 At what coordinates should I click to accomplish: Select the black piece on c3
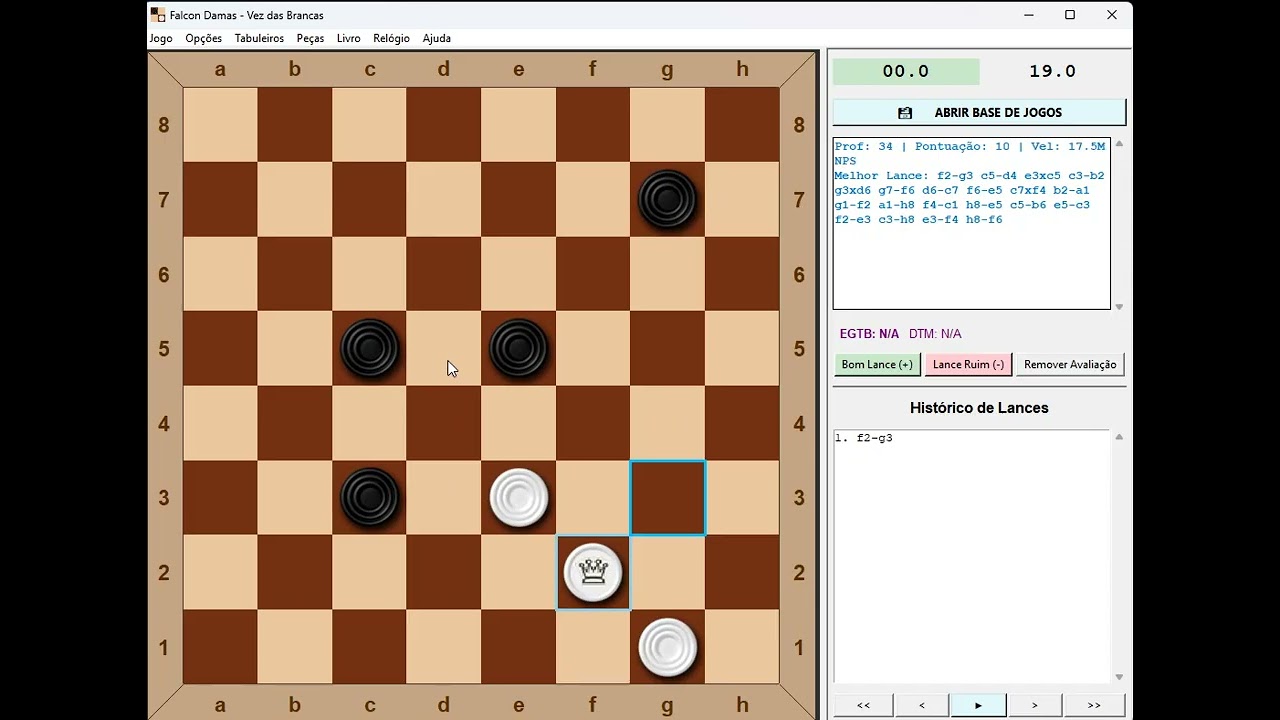pyautogui.click(x=370, y=497)
